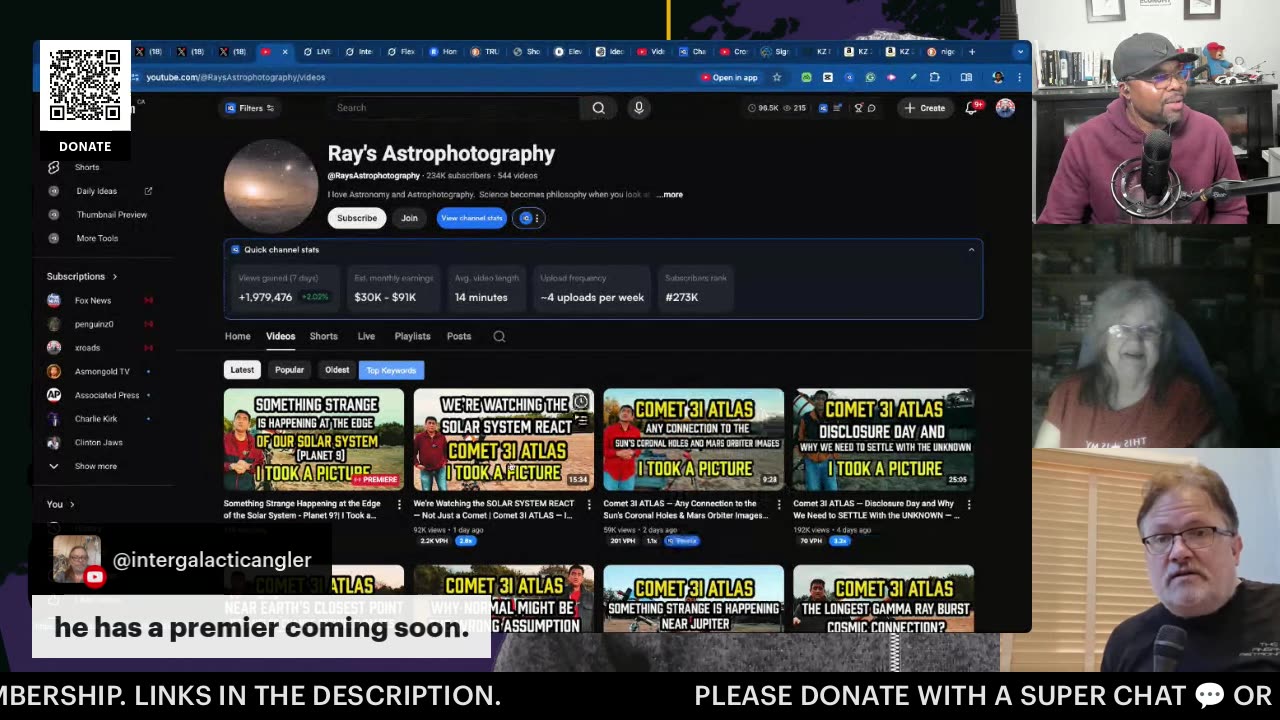Open More Tools in sidebar
The height and width of the screenshot is (720, 1280).
[97, 239]
